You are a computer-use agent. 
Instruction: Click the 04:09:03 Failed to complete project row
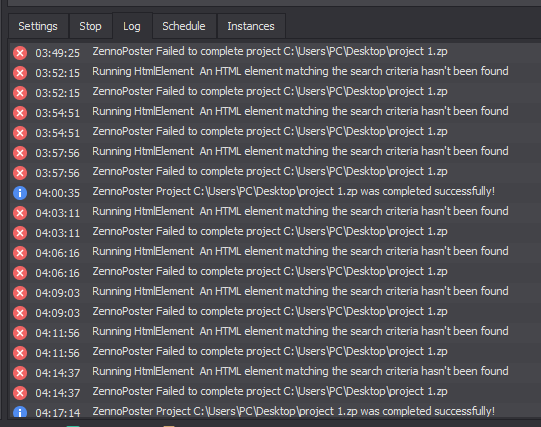click(x=275, y=312)
